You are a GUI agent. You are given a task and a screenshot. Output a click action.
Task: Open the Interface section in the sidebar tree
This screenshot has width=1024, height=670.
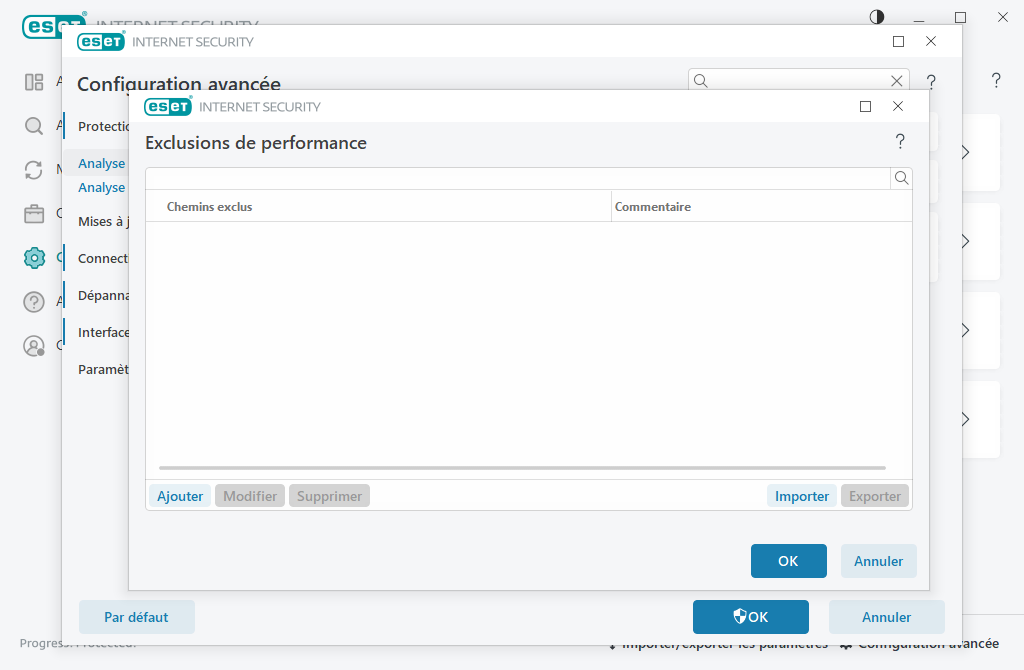103,332
